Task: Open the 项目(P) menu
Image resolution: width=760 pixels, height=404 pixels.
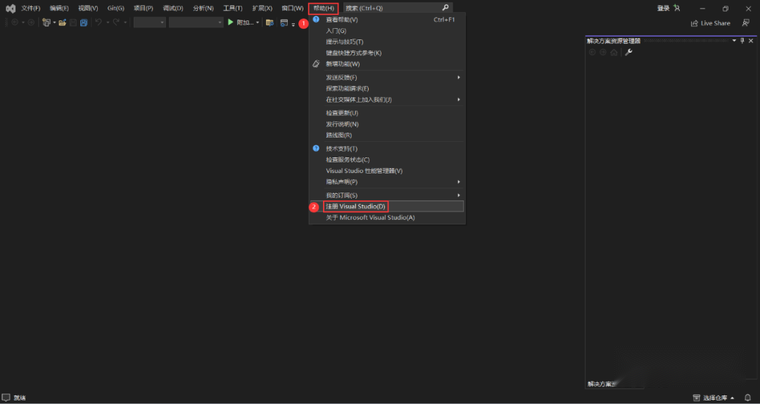Action: (x=143, y=8)
